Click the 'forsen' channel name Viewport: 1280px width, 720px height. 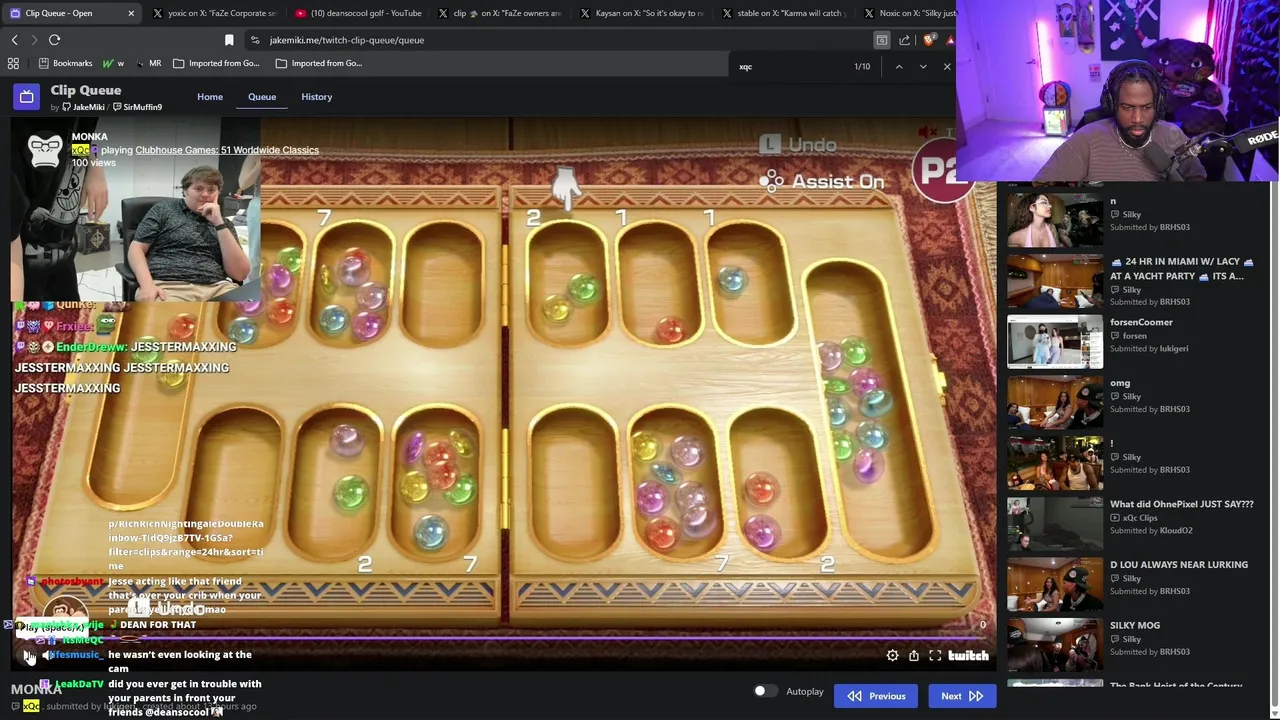(1135, 336)
